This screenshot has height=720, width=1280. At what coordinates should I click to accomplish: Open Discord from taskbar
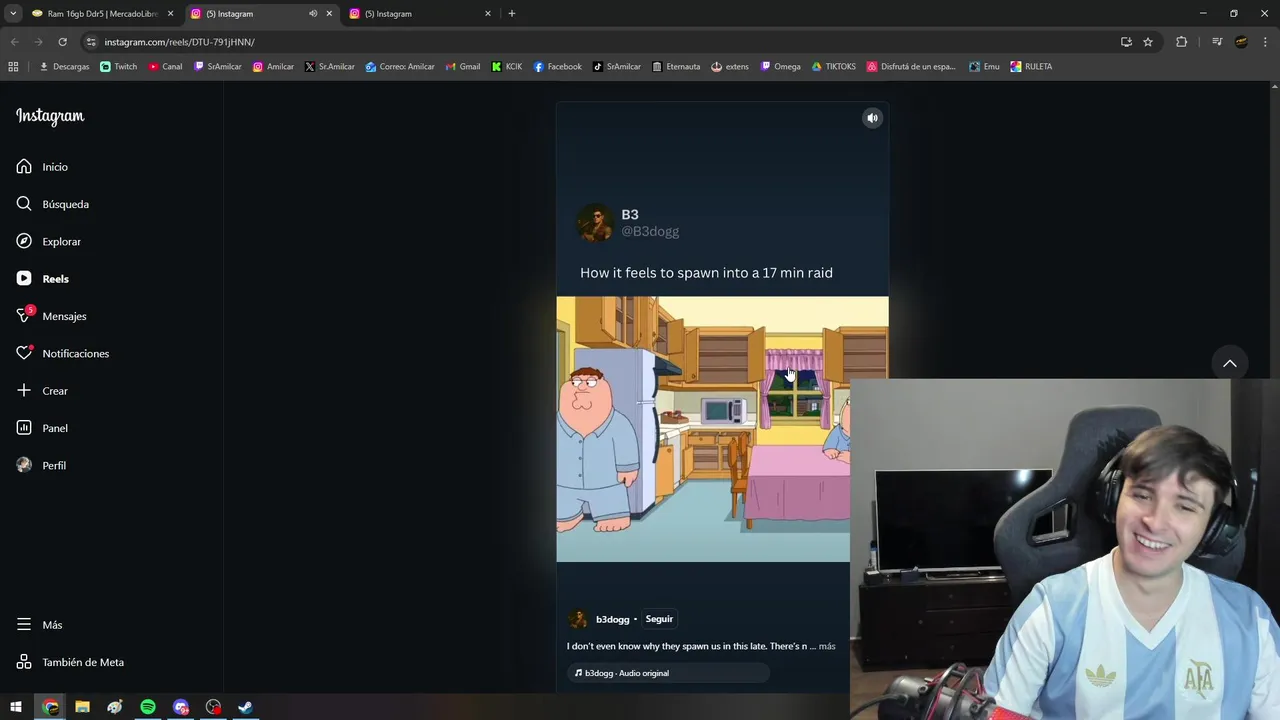pos(181,707)
